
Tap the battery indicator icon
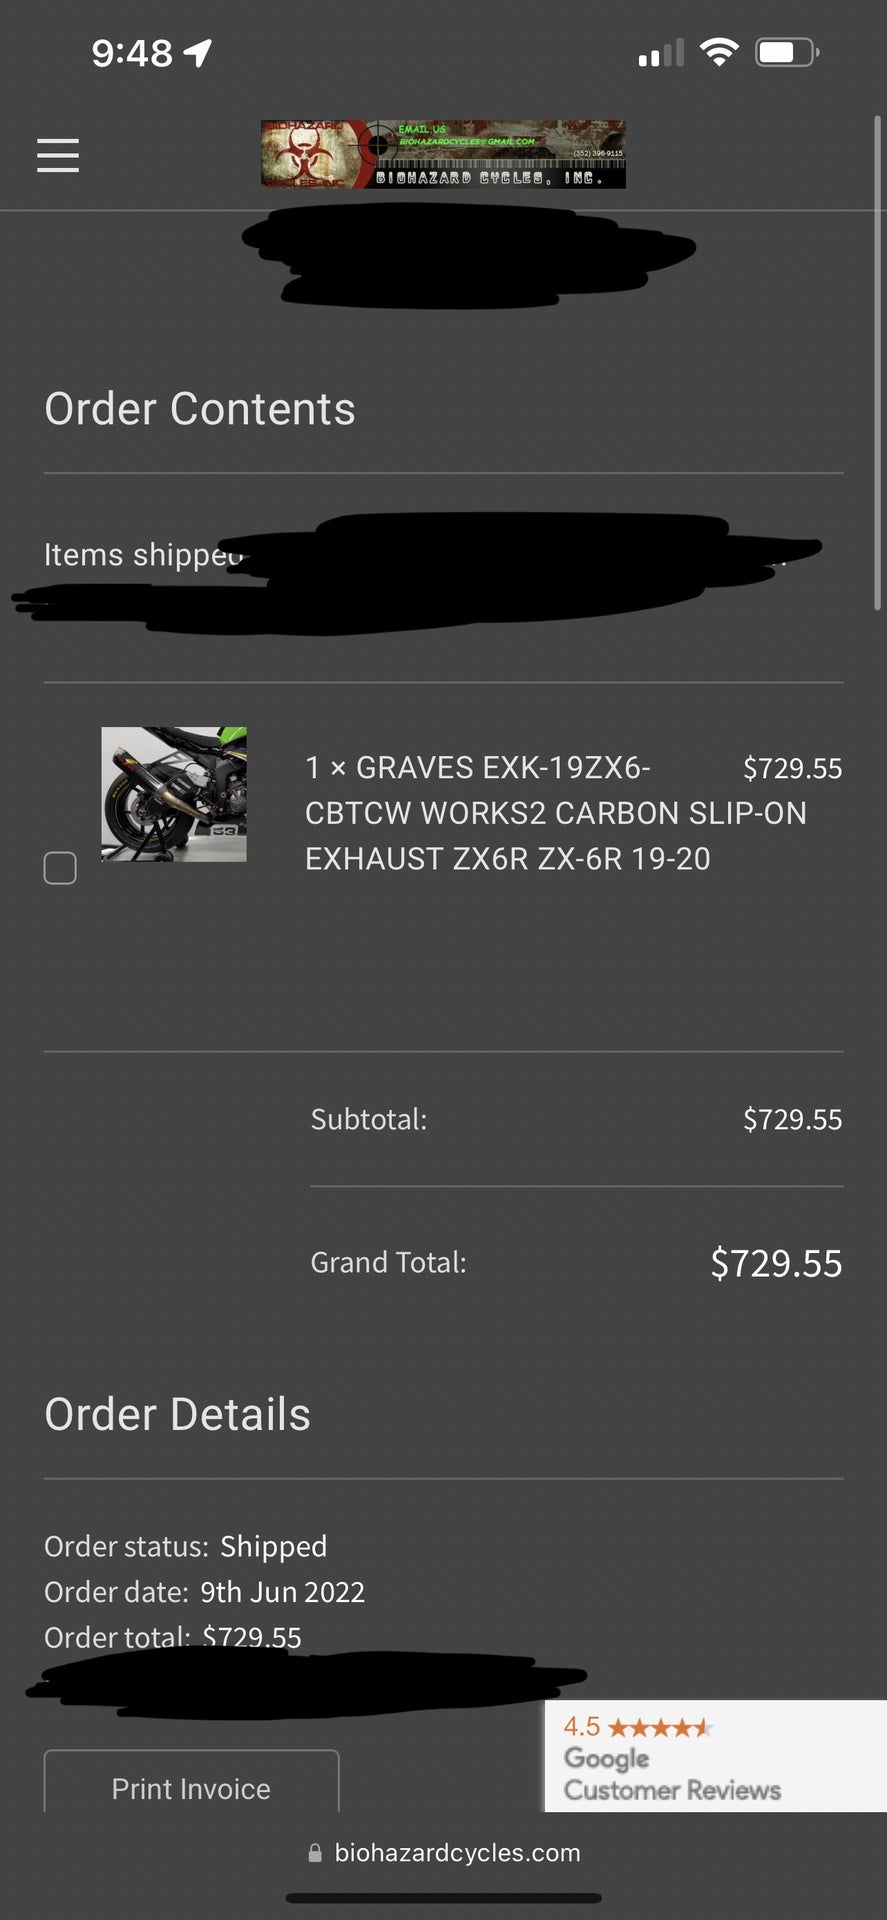pyautogui.click(x=788, y=52)
